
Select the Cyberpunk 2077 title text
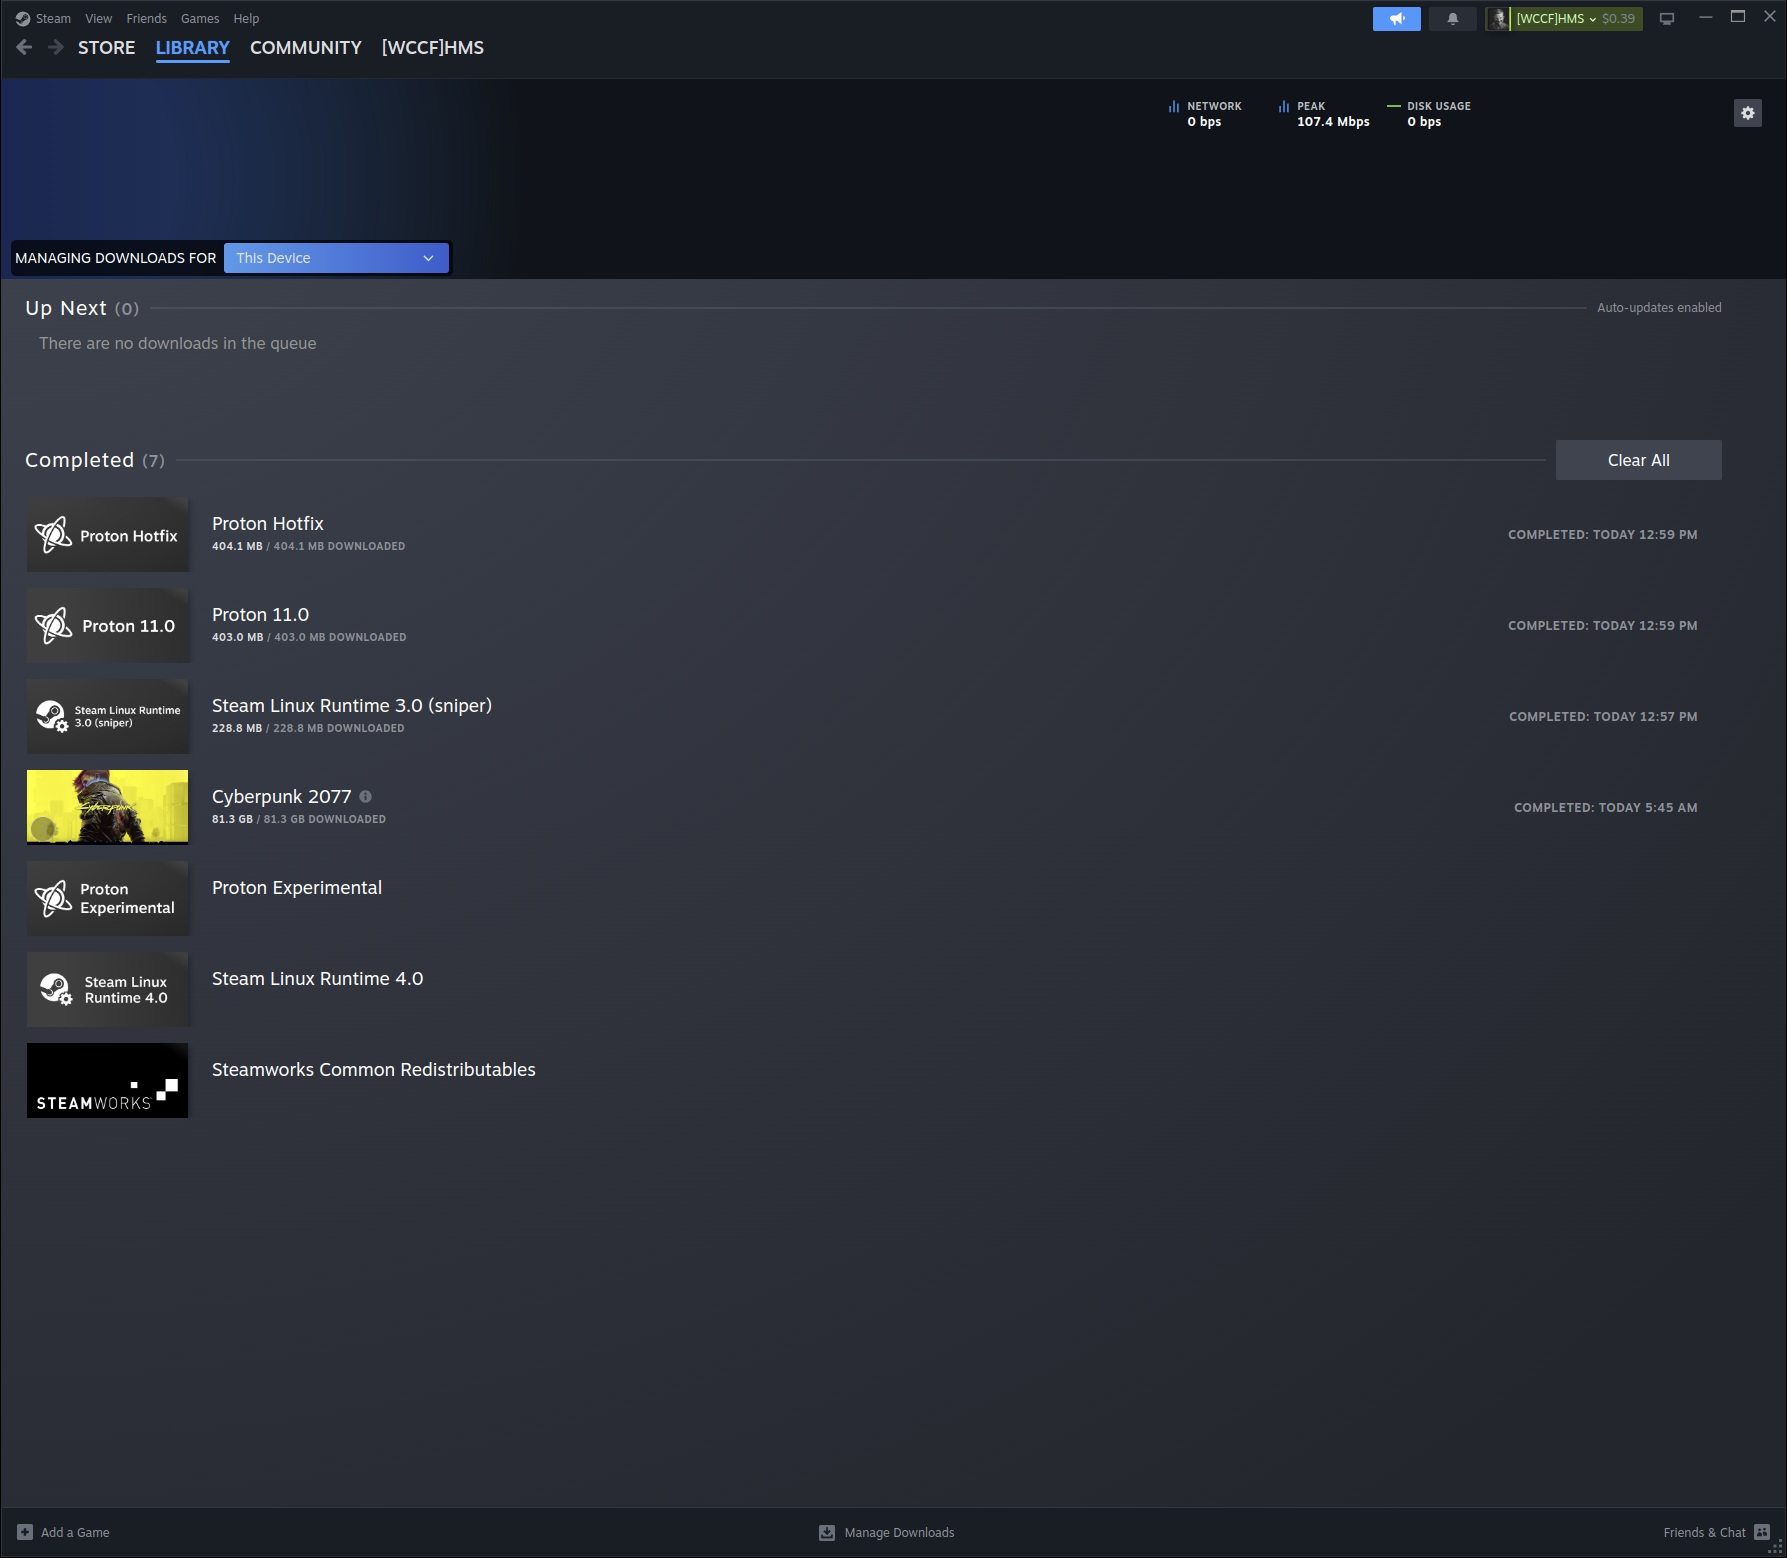(x=281, y=796)
